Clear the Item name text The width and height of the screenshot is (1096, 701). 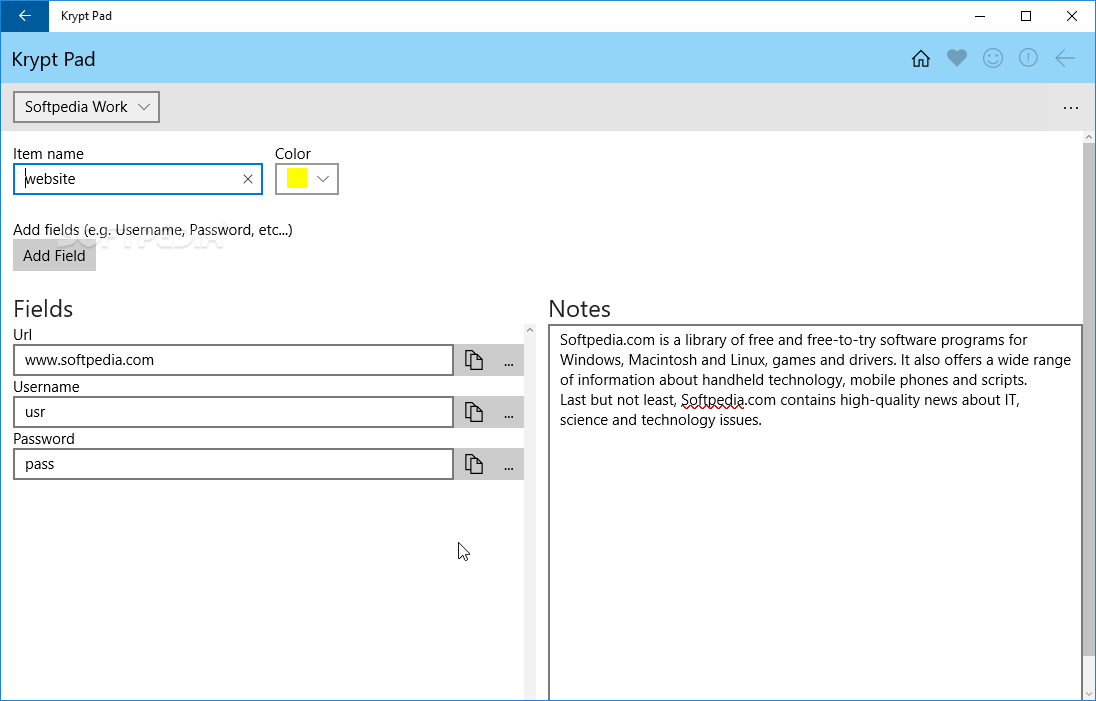247,180
